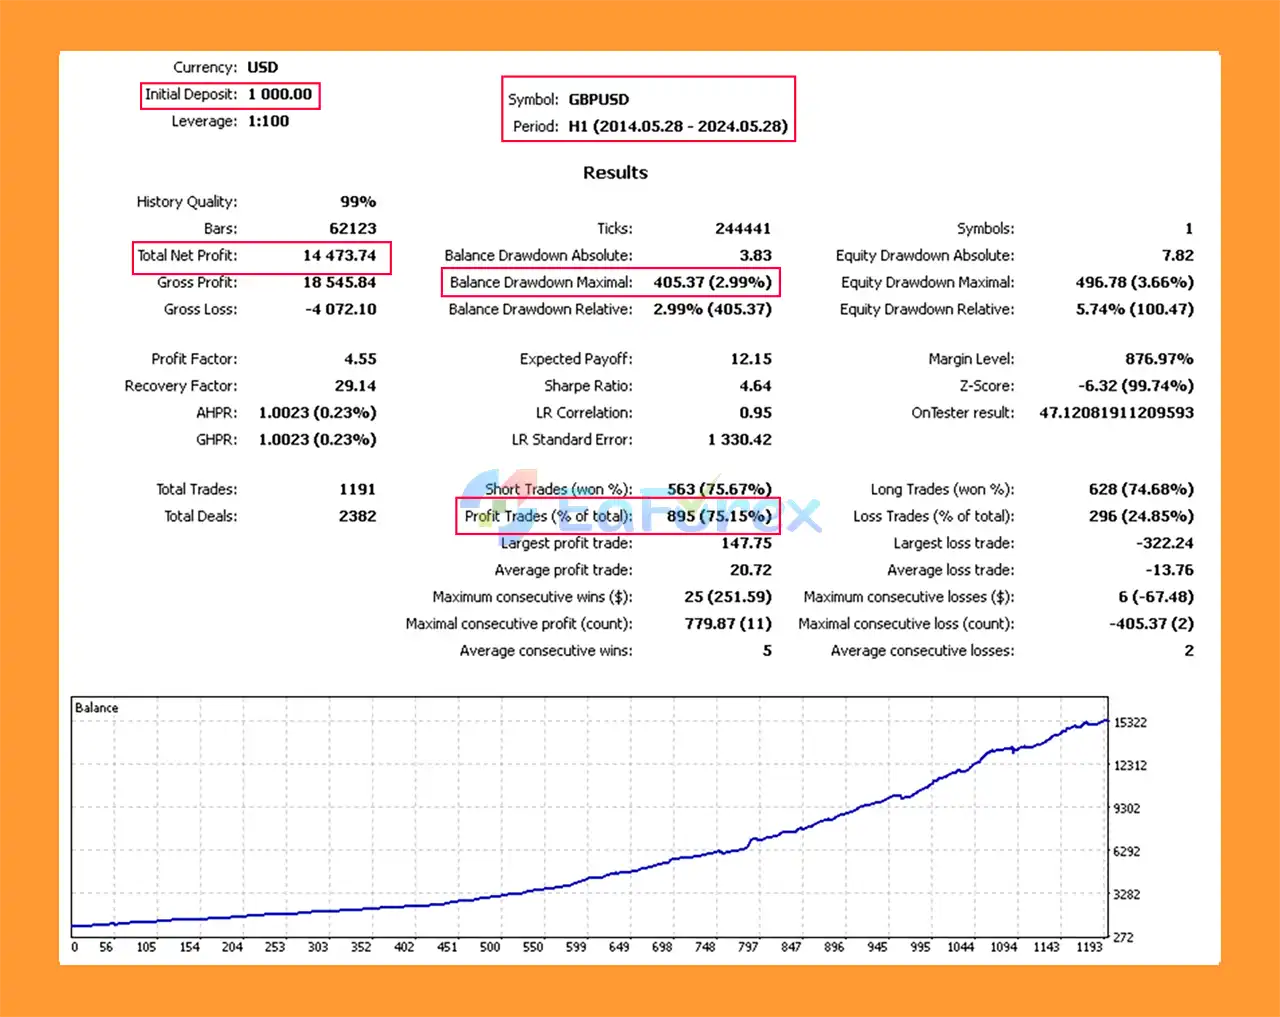Click the Sharpe Ratio value 4.64
1280x1017 pixels.
click(755, 385)
